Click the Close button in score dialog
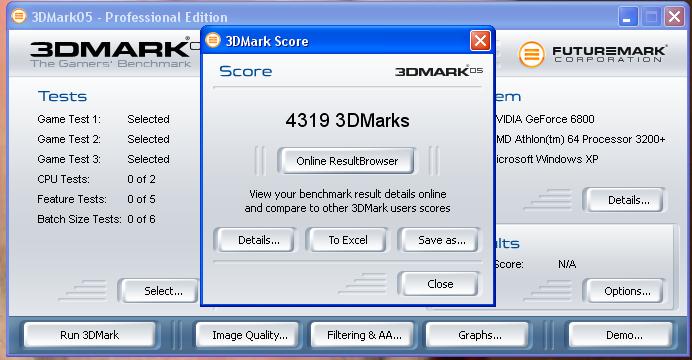The image size is (692, 360). (x=440, y=284)
